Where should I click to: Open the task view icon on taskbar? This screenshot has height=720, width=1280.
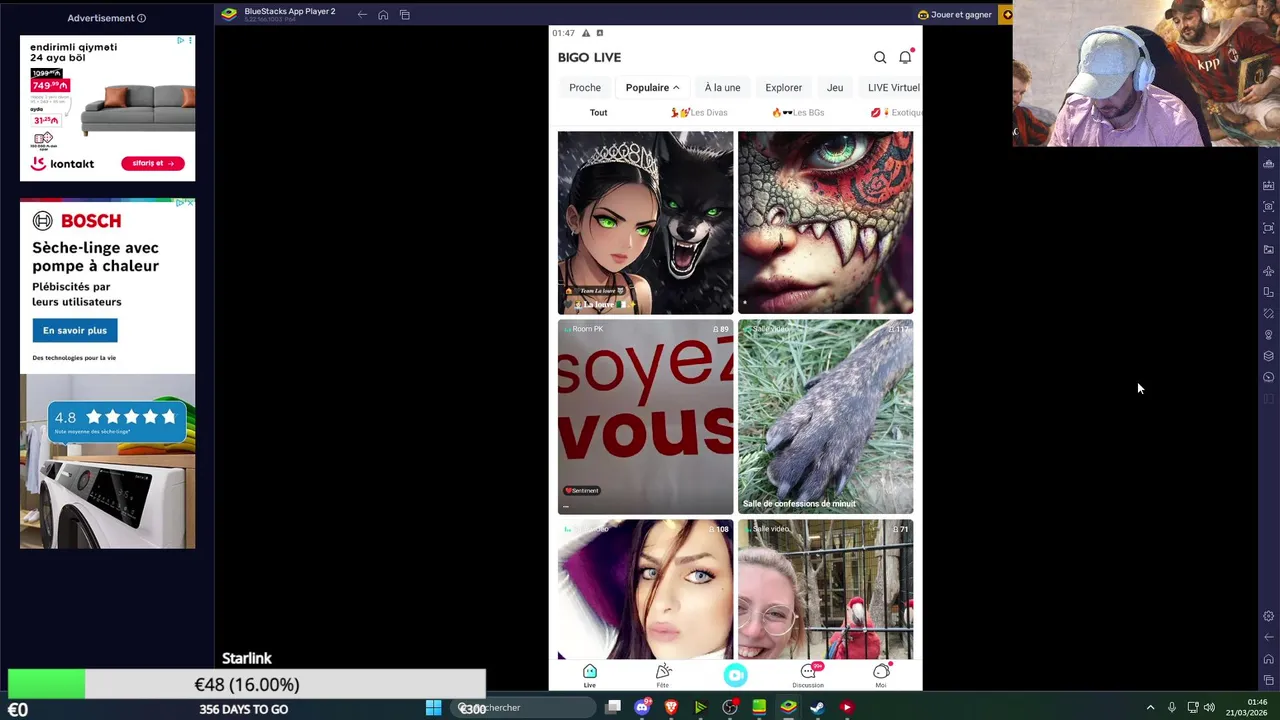[x=613, y=707]
